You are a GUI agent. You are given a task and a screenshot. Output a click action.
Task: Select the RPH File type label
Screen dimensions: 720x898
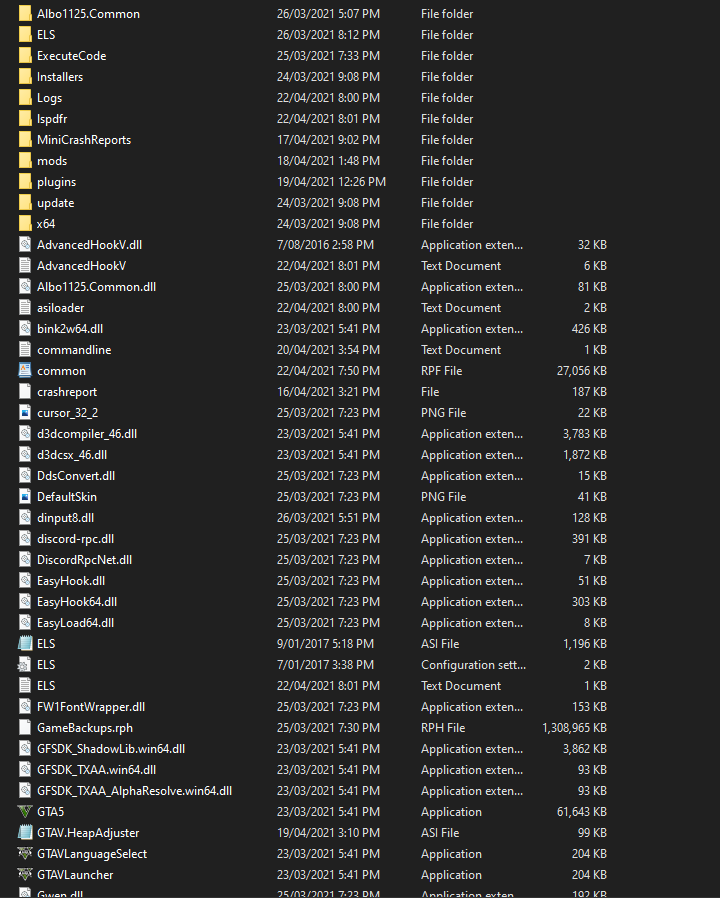point(443,728)
